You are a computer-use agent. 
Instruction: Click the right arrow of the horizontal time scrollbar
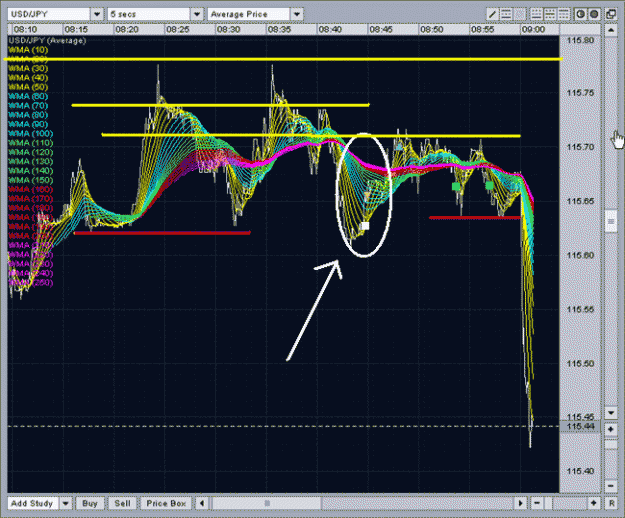[x=520, y=503]
